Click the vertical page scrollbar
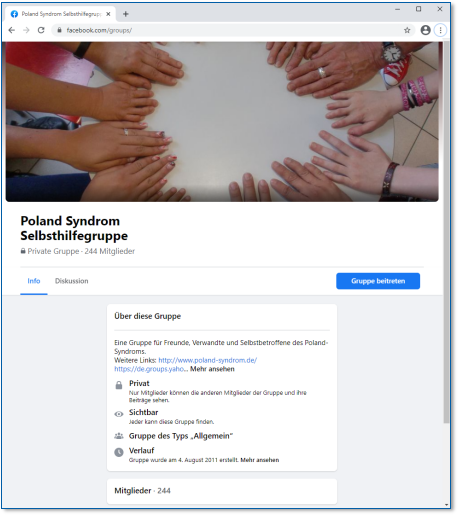The image size is (458, 515). (446, 233)
